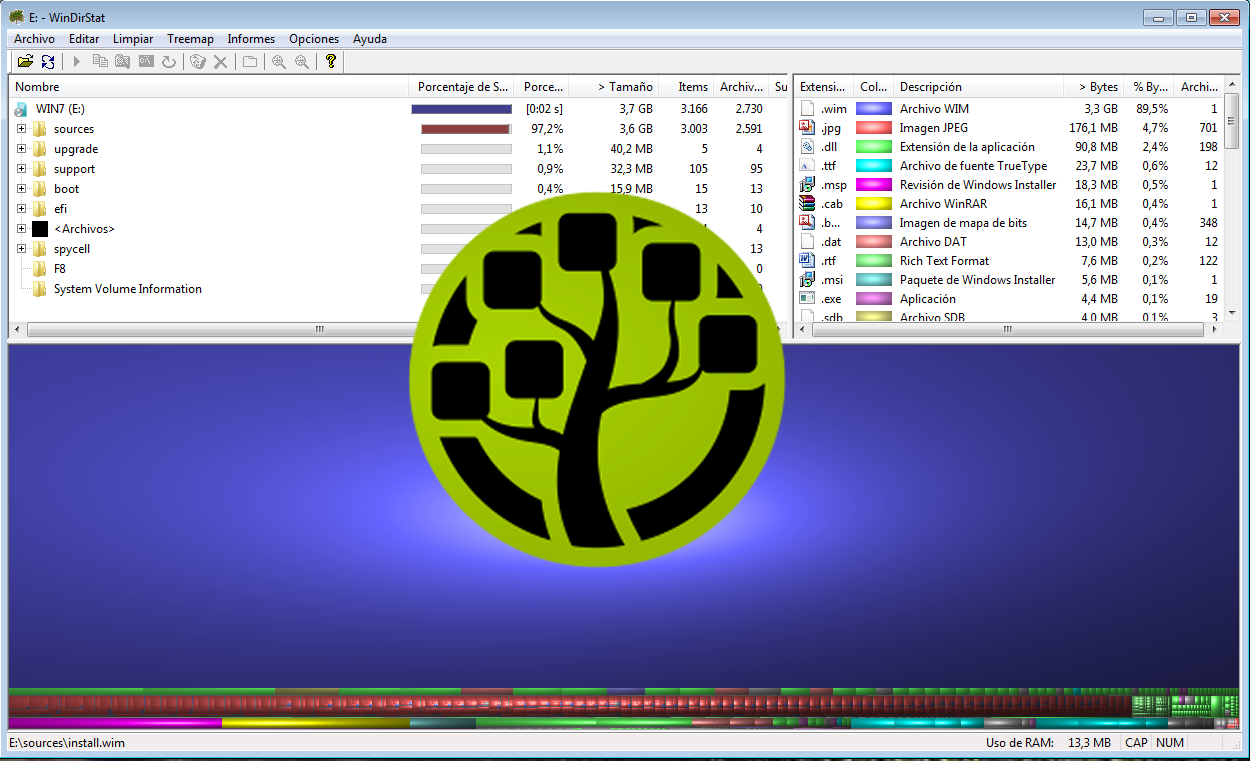
Task: Expand the sources folder tree node
Action: [21, 129]
